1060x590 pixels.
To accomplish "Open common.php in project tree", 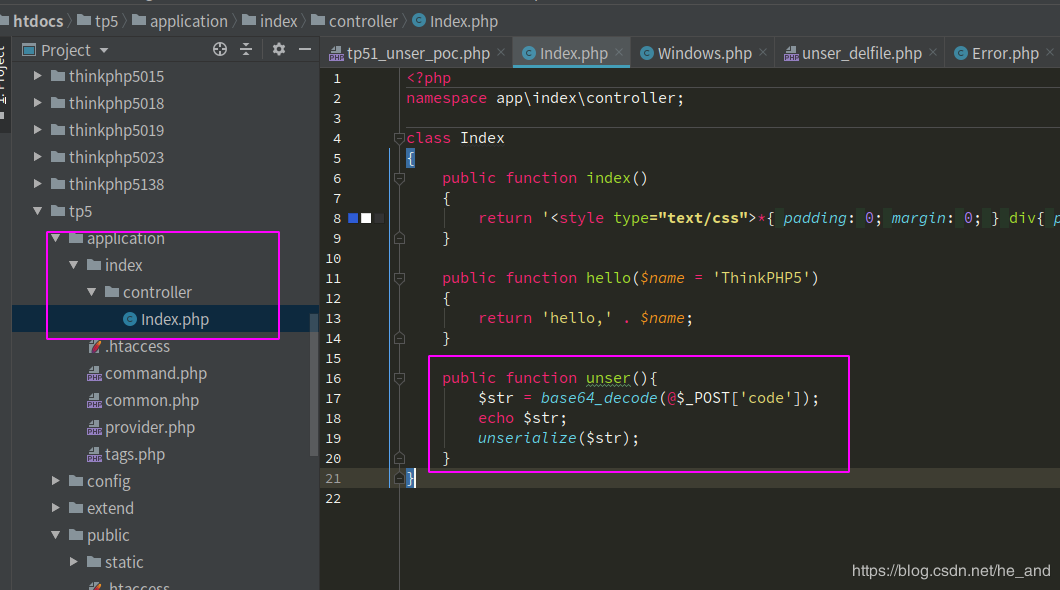I will (151, 401).
